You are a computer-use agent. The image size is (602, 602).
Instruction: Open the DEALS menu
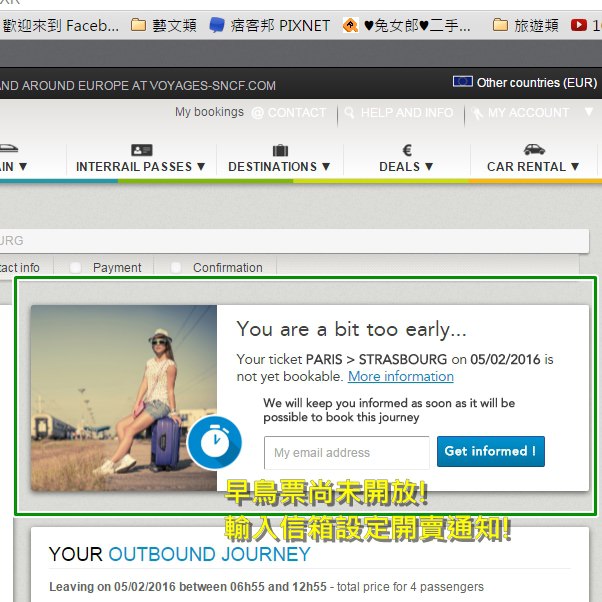406,167
